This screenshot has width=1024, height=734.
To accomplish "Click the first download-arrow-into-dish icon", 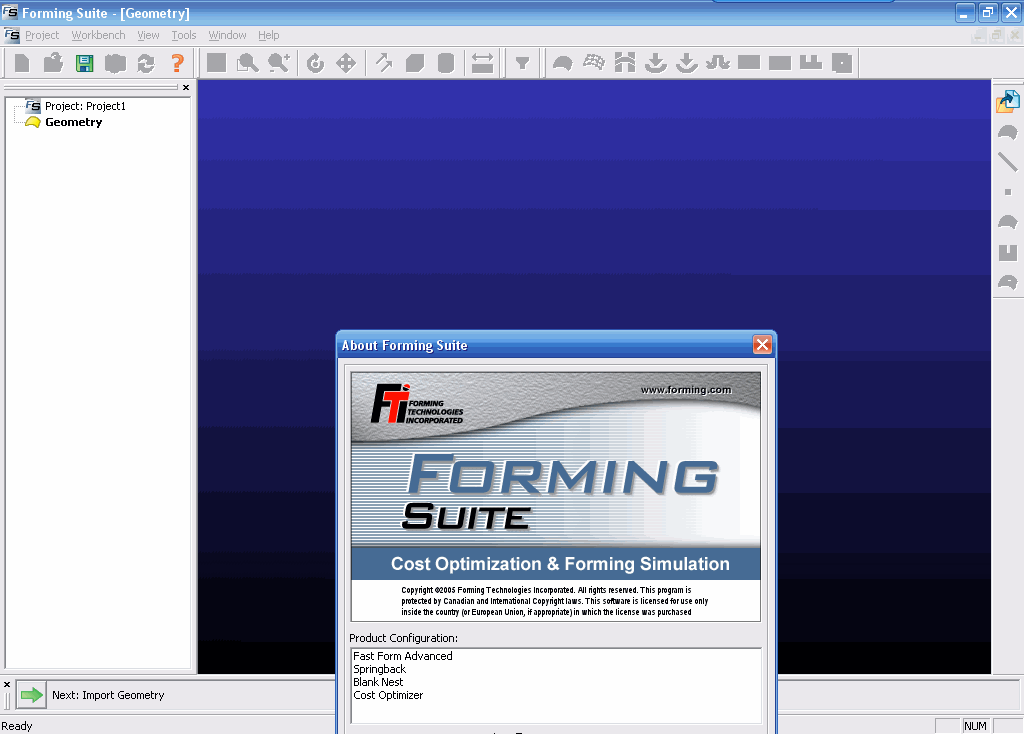I will (x=656, y=63).
